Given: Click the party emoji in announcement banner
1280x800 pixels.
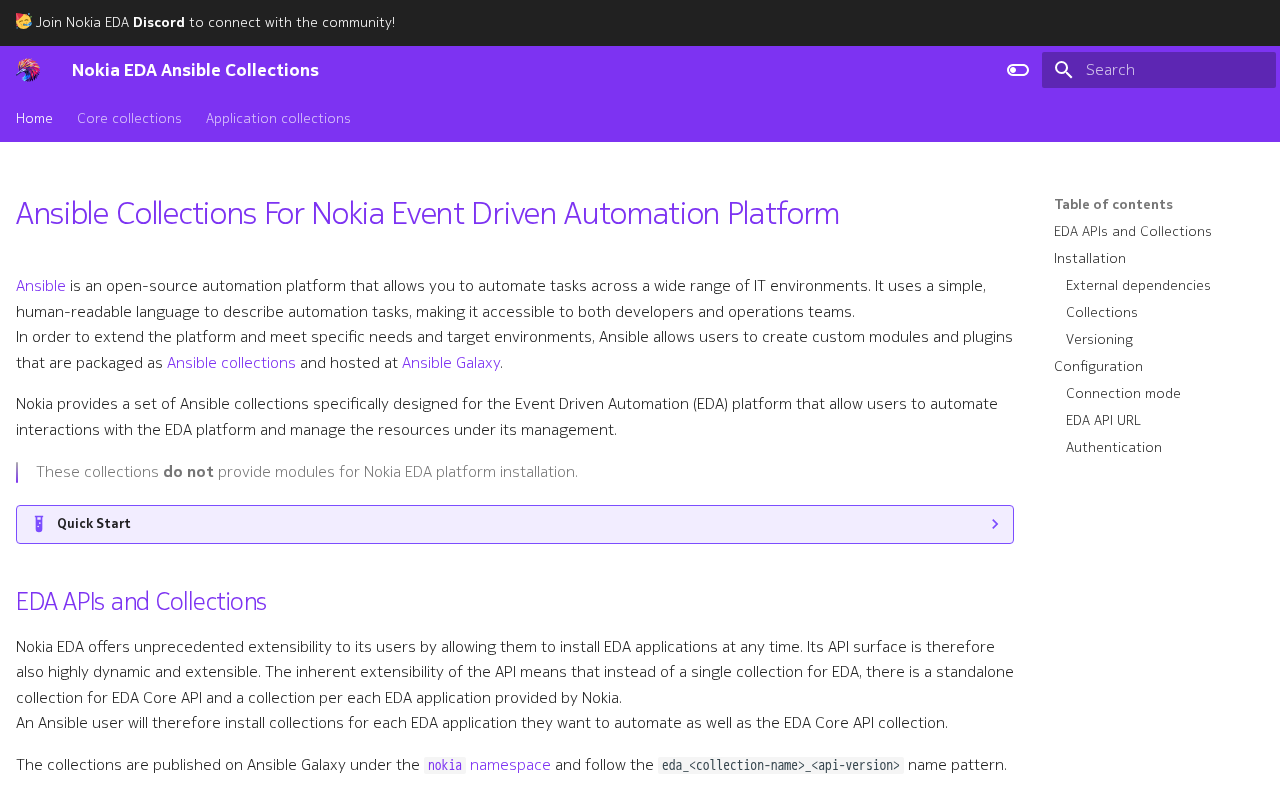Looking at the screenshot, I should [24, 22].
